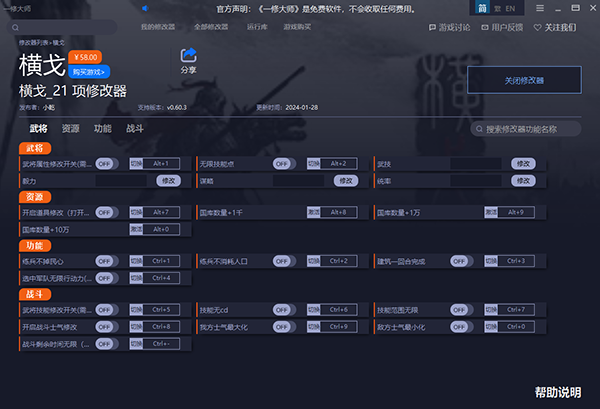
Task: Enable 练兵不掉民心
Action: (107, 261)
